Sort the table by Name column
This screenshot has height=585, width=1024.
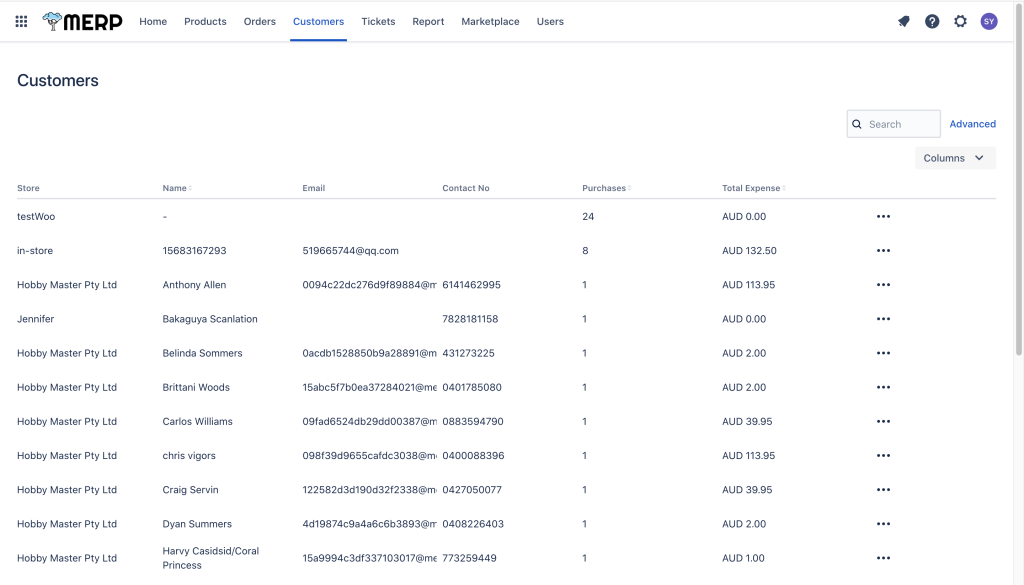point(176,188)
